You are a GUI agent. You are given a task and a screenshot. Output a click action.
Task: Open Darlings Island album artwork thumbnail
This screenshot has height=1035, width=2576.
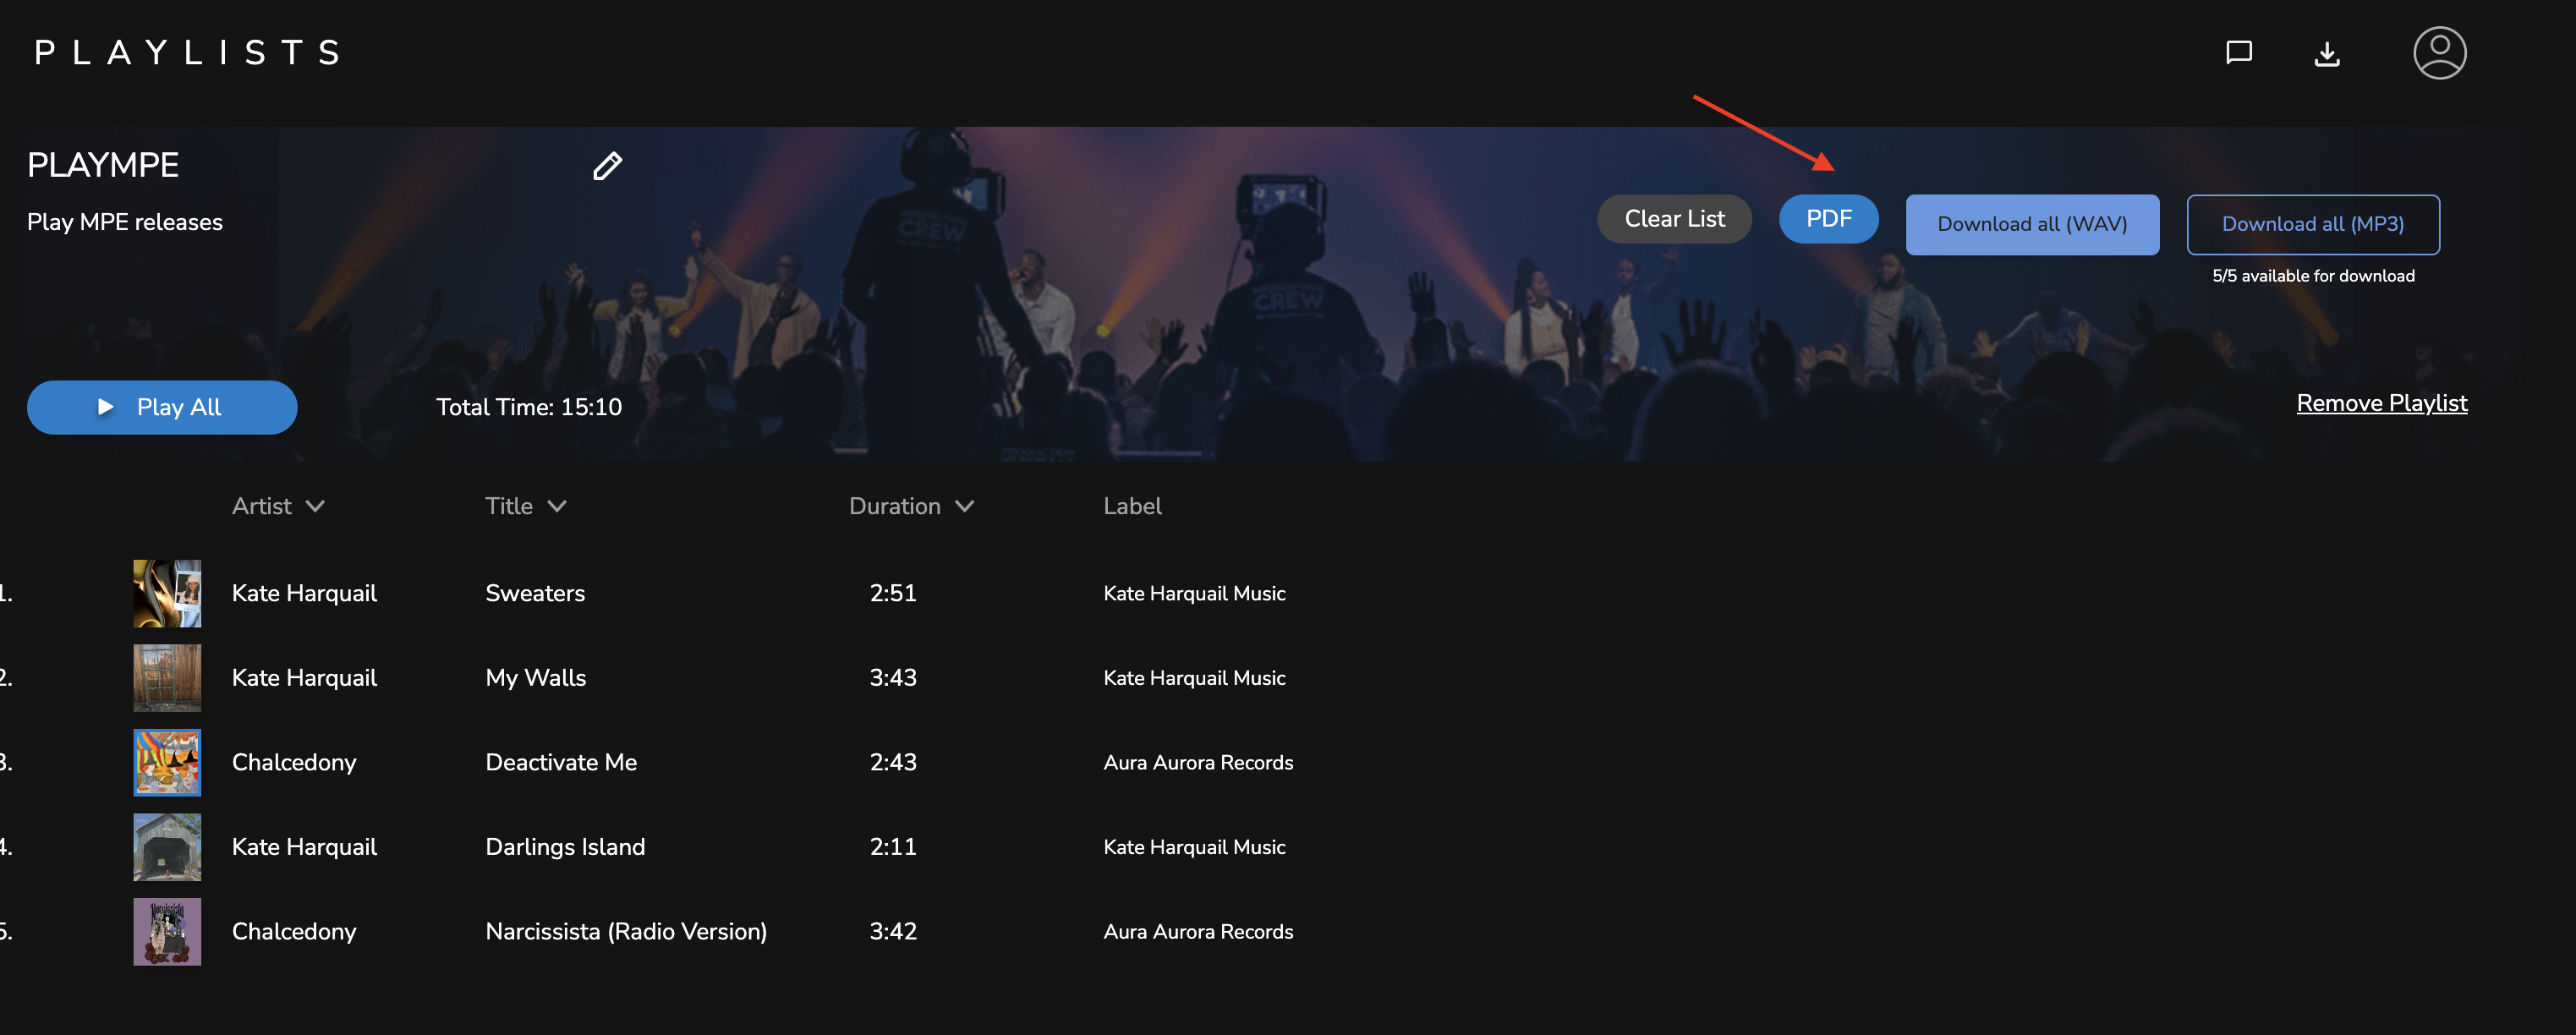click(167, 847)
